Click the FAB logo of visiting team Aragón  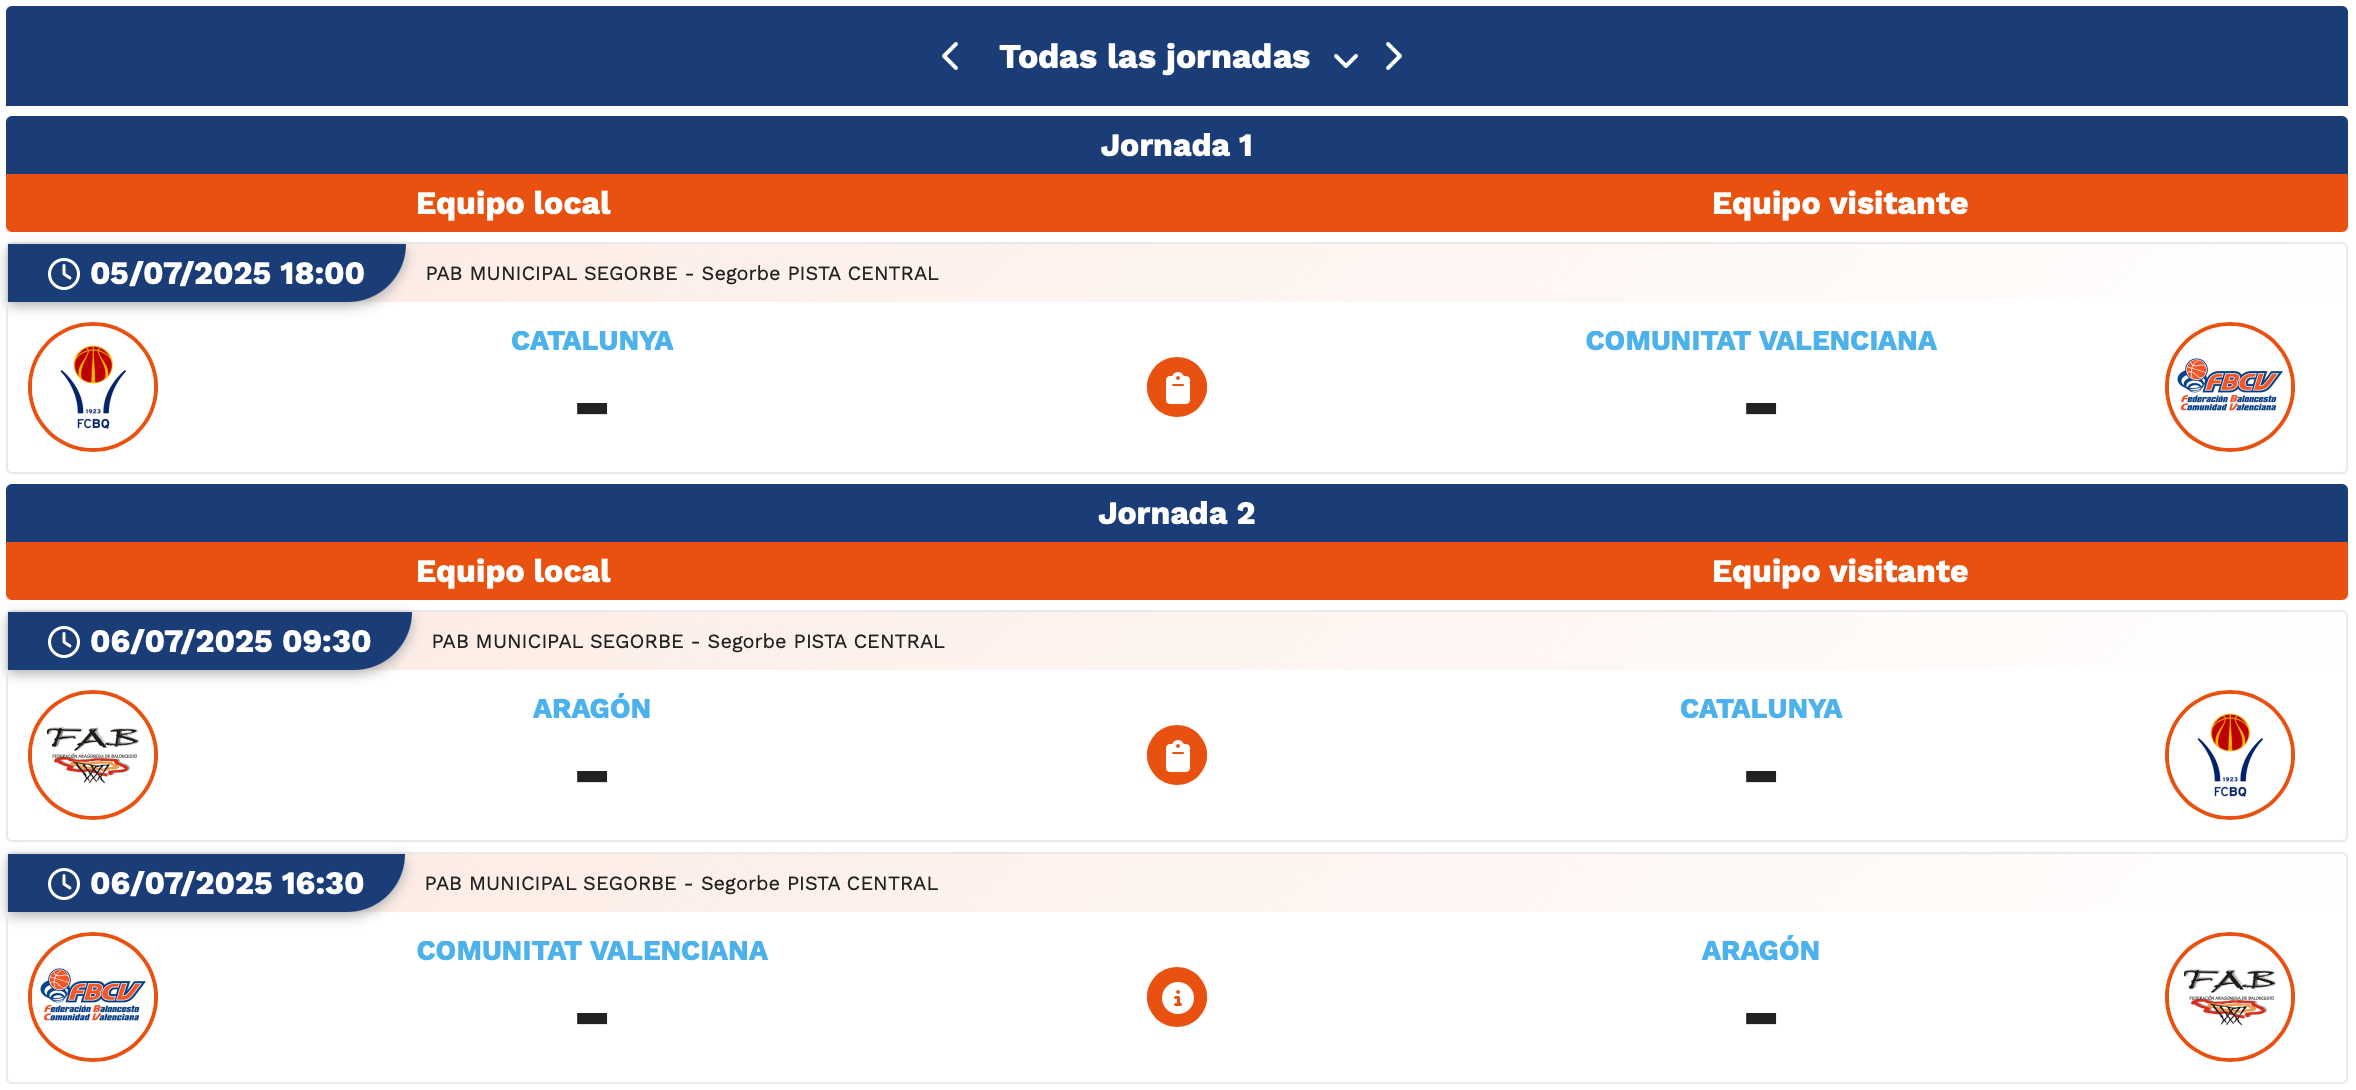click(x=2229, y=997)
